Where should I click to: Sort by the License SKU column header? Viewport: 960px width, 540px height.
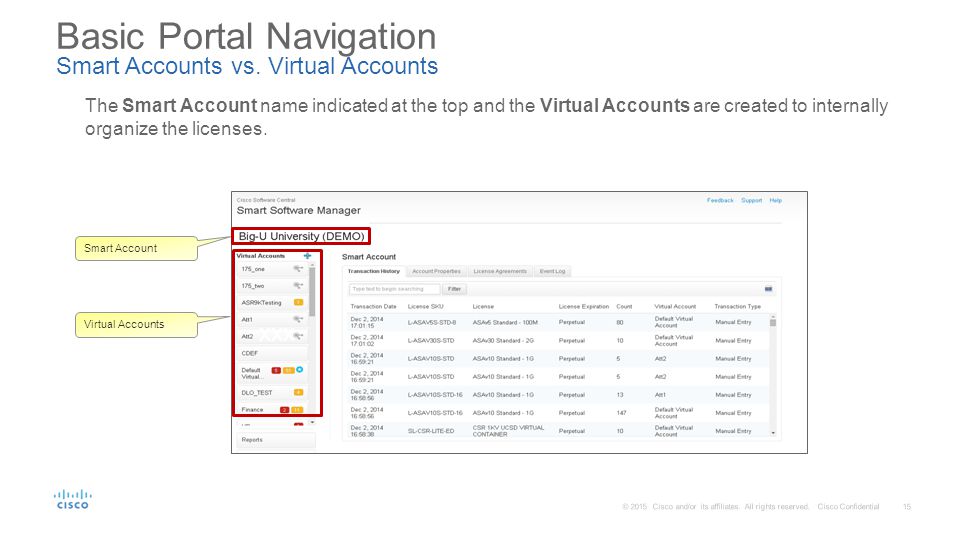point(426,306)
